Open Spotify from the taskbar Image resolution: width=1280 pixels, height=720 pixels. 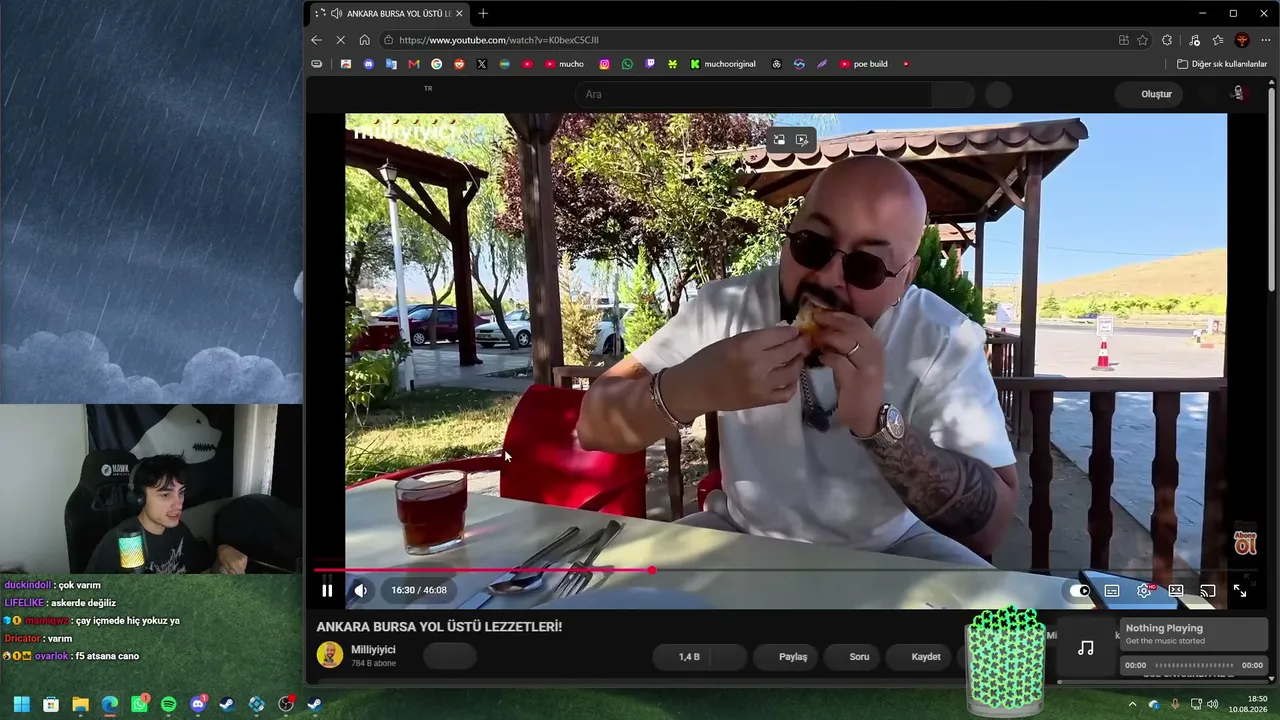(168, 704)
